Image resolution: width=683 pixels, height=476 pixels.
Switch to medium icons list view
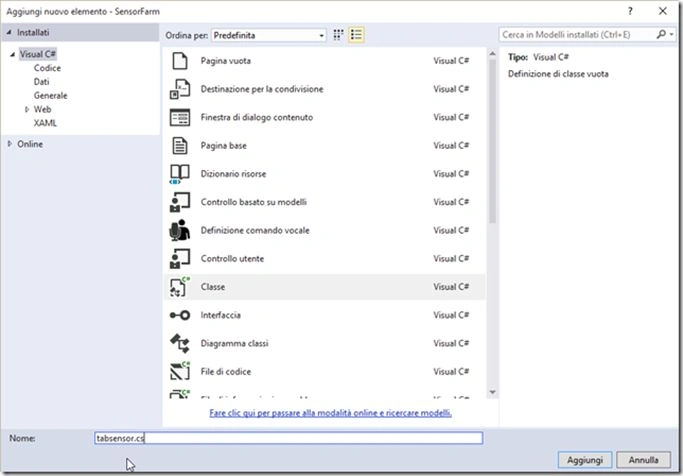click(x=356, y=35)
